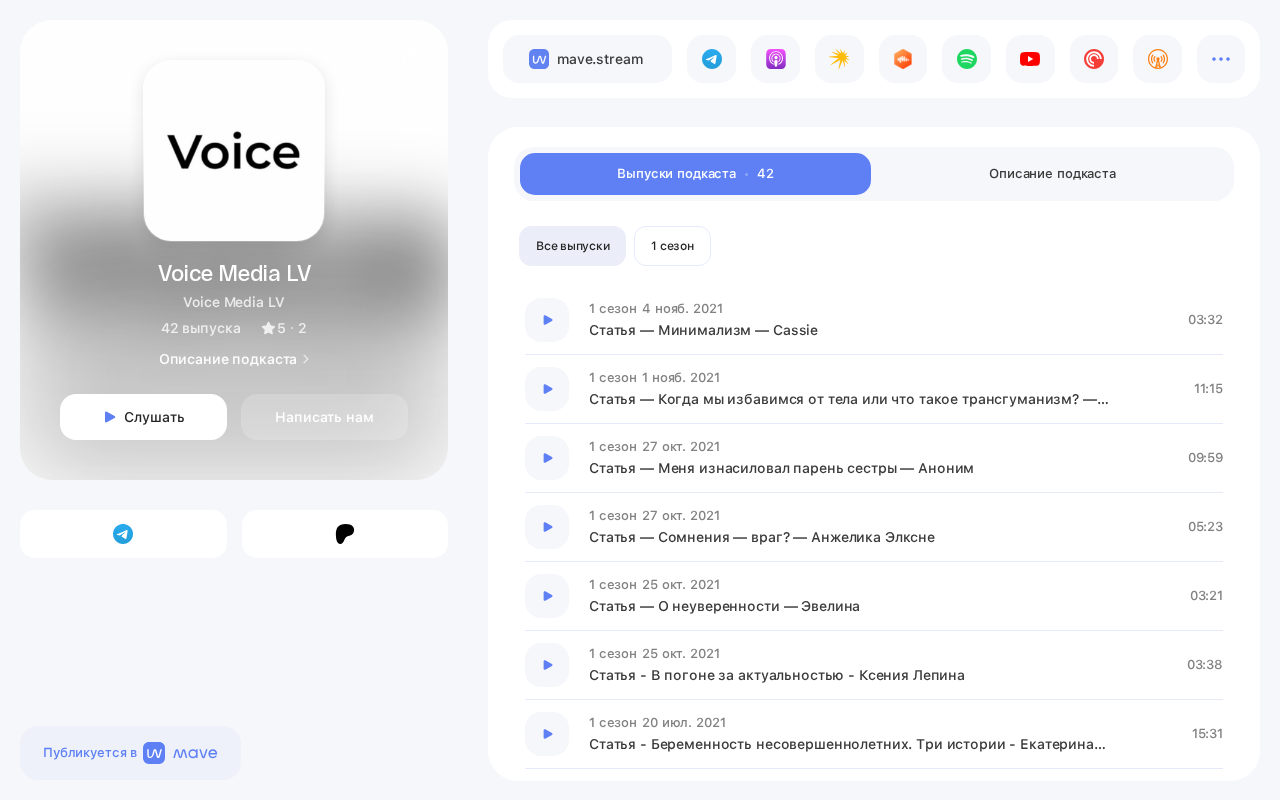
Task: Open the orange Castbox platform icon
Action: click(x=903, y=59)
